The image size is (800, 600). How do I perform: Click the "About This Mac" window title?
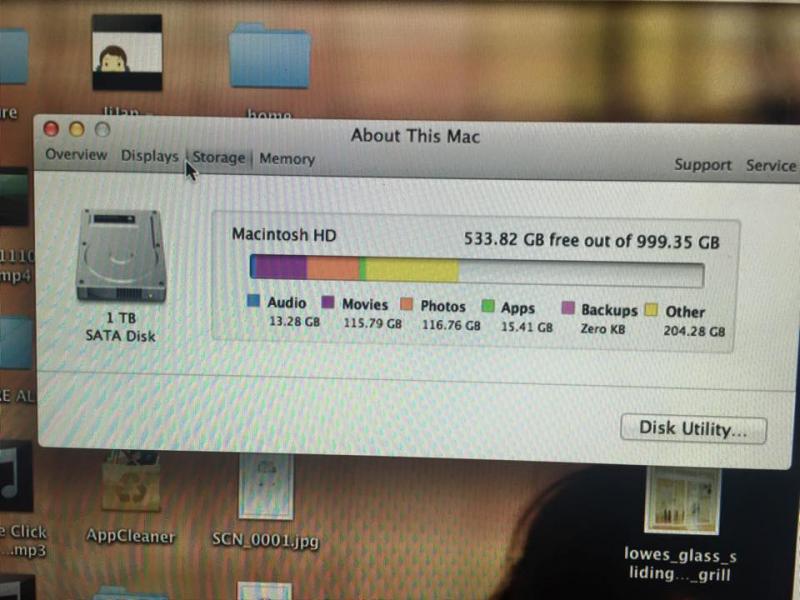(x=415, y=136)
